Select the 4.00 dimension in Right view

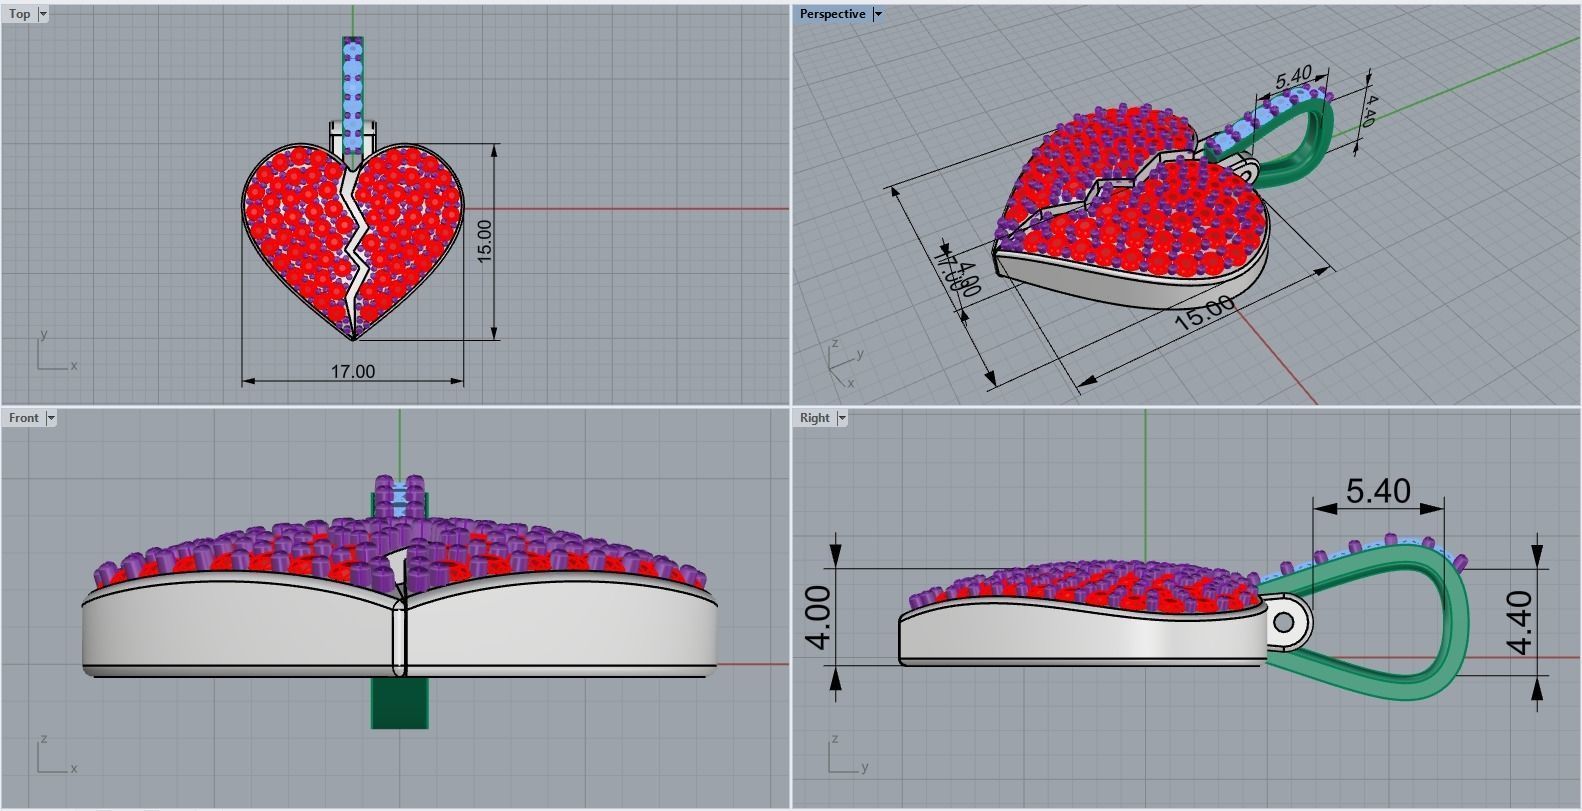pos(818,617)
